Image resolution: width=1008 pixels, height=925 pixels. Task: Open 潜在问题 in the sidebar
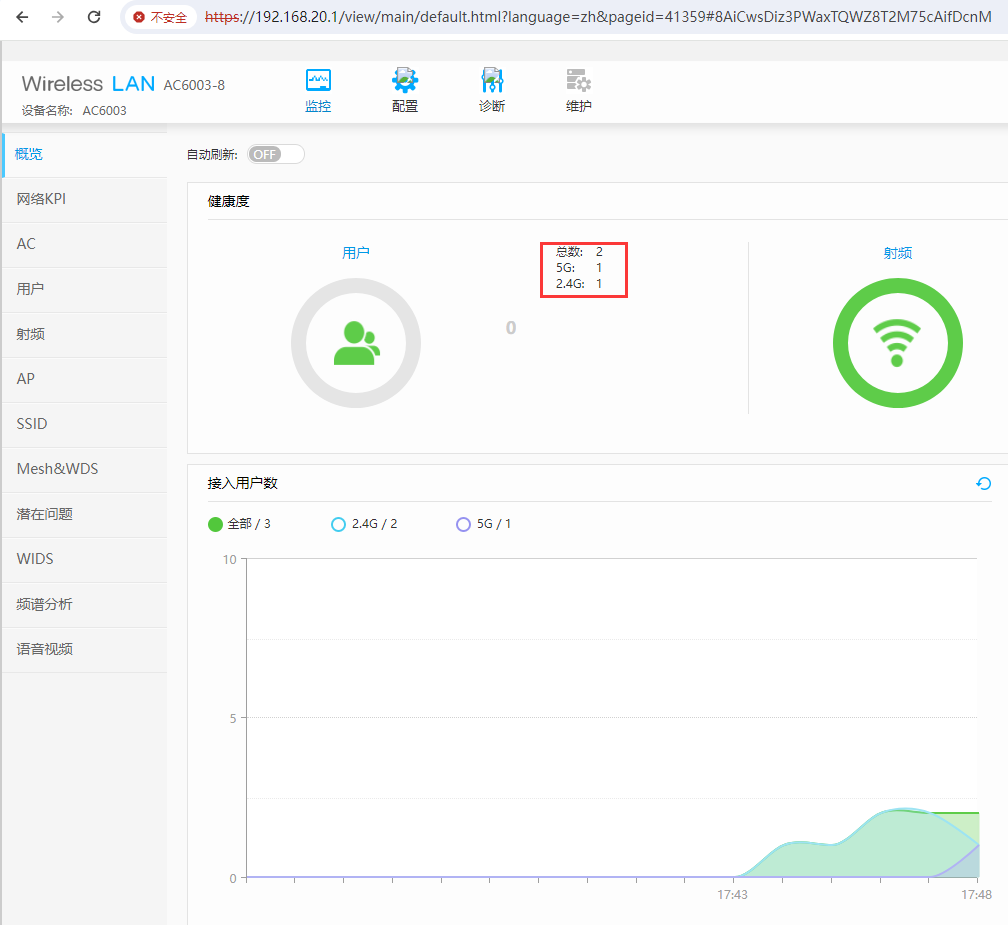[85, 514]
